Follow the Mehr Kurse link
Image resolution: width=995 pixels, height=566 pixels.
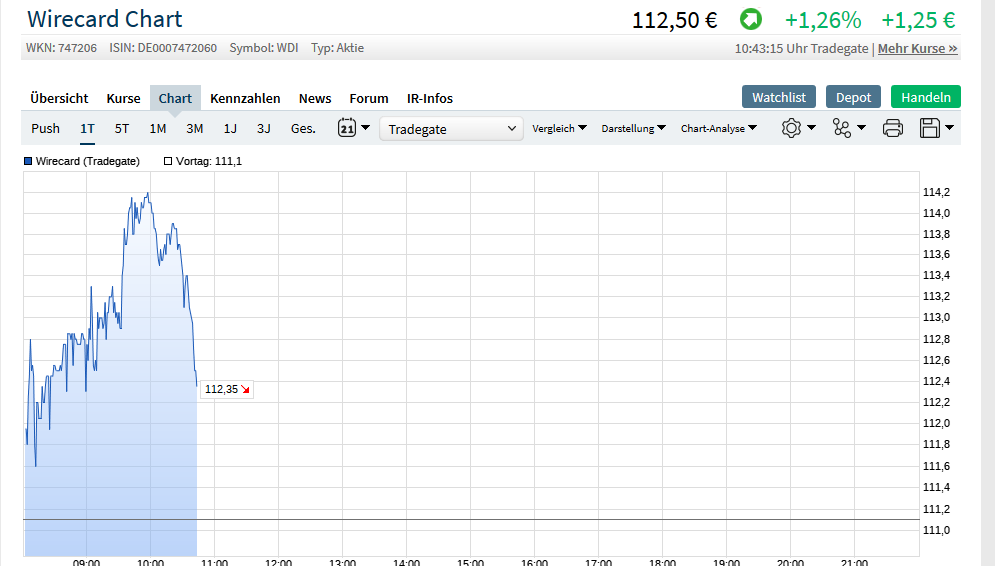pyautogui.click(x=918, y=48)
